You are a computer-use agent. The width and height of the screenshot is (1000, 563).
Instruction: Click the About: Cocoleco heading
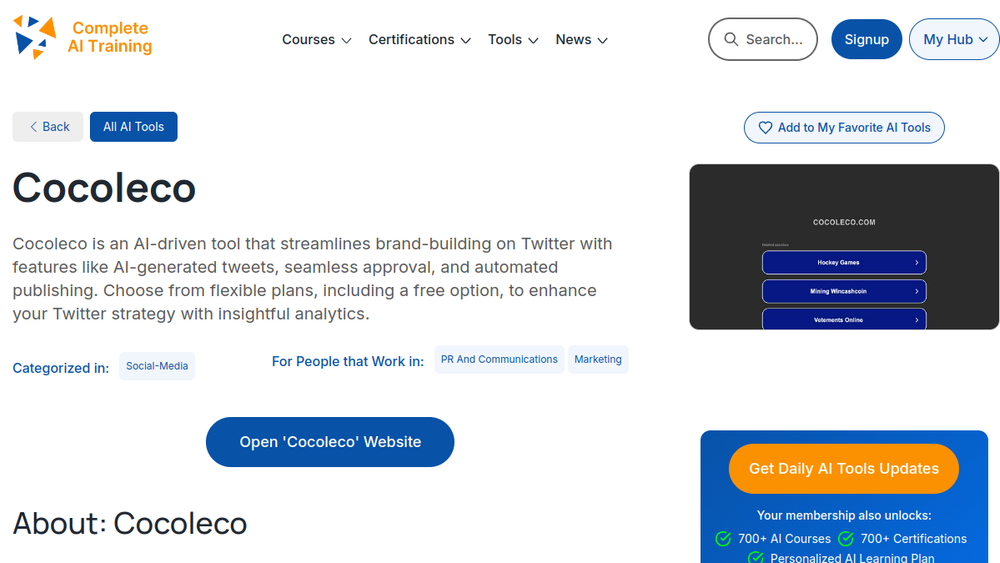[x=129, y=523]
